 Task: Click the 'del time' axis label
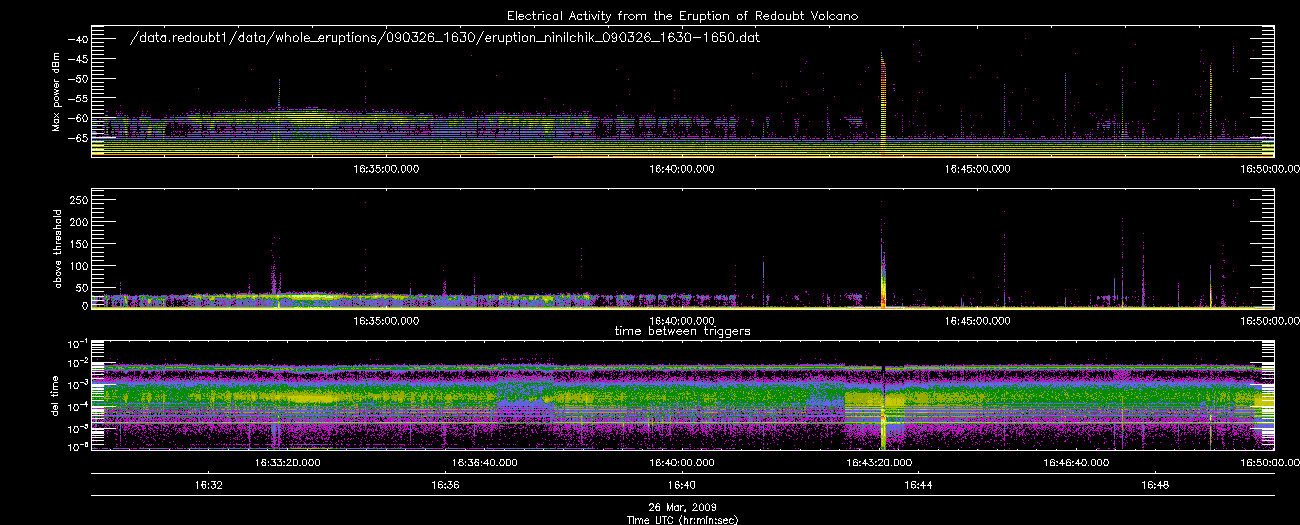57,397
